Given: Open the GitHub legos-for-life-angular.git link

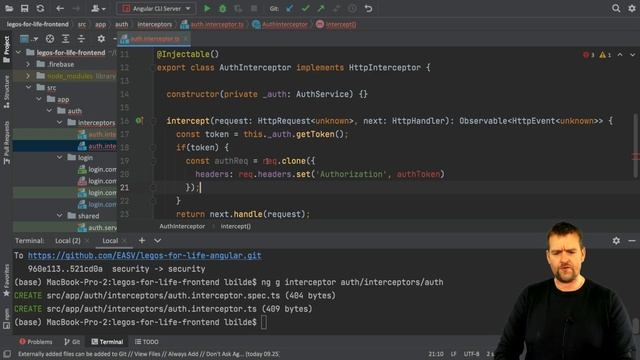Looking at the screenshot, I should pyautogui.click(x=144, y=256).
